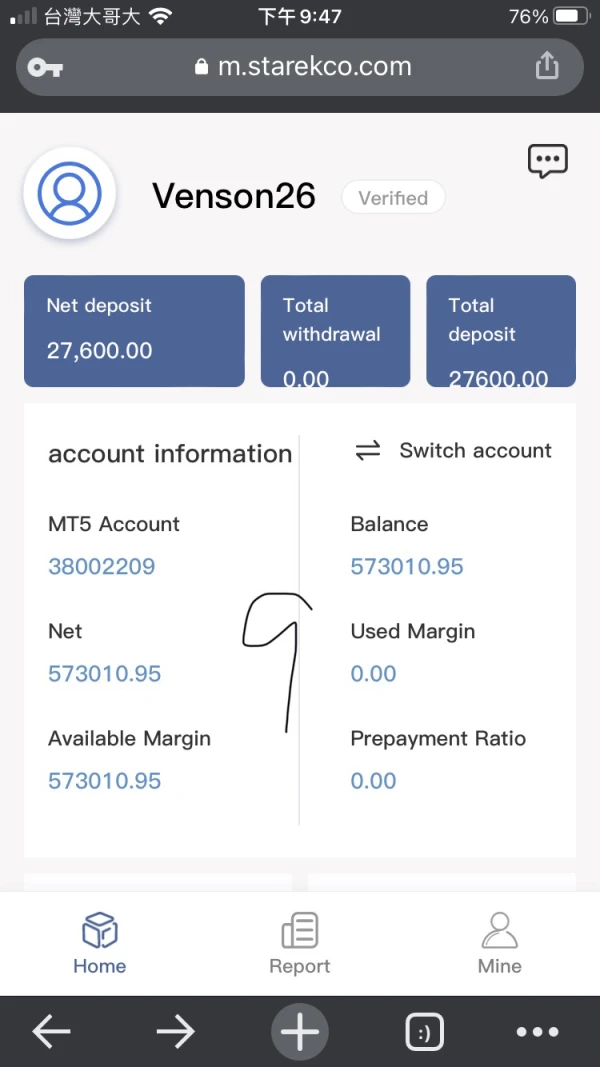This screenshot has height=1067, width=600.
Task: Tap the browser share icon
Action: click(x=546, y=66)
